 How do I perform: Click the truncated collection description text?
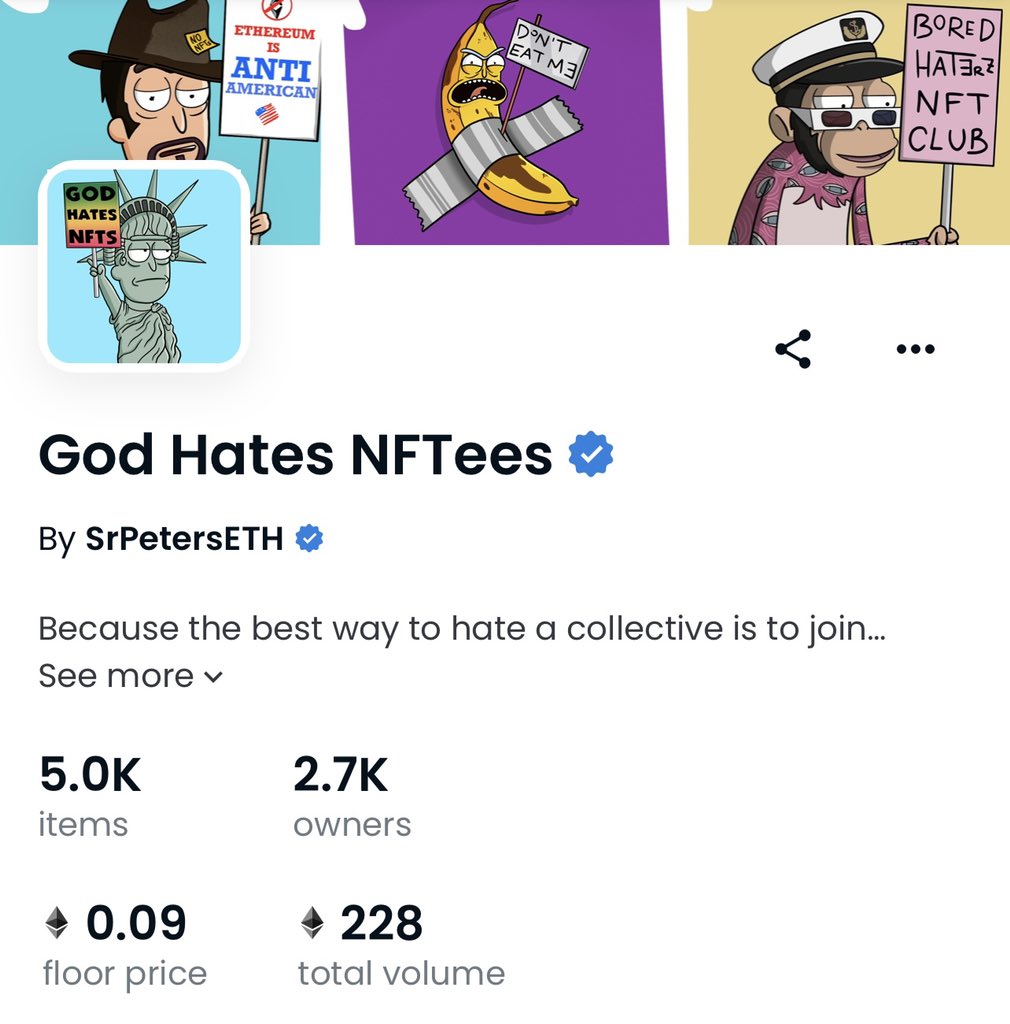462,630
